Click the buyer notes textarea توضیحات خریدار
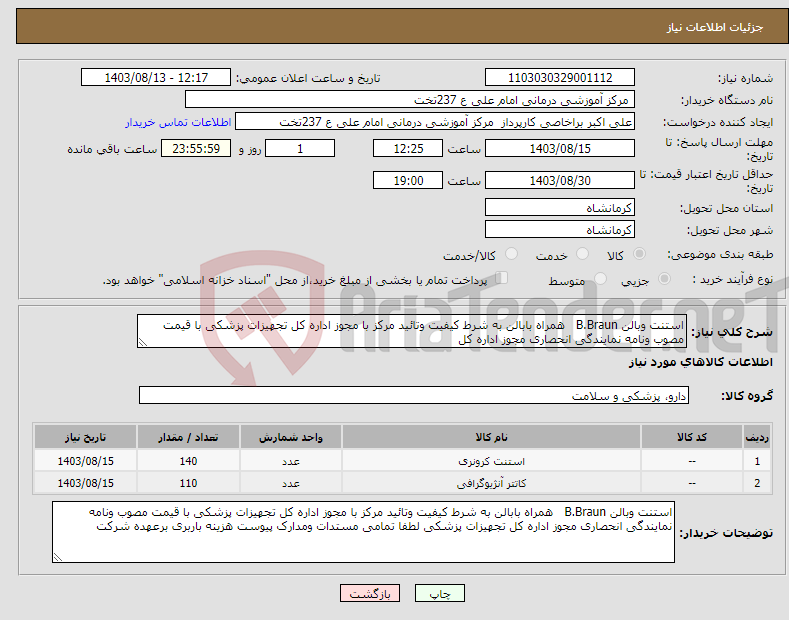 coord(363,532)
